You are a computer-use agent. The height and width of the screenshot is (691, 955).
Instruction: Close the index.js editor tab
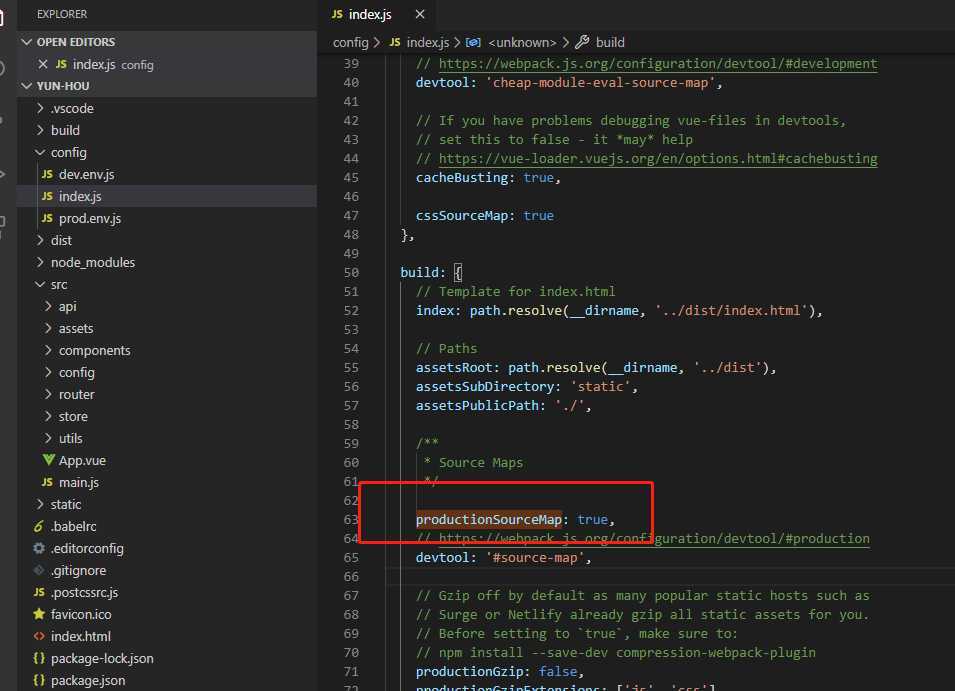420,14
